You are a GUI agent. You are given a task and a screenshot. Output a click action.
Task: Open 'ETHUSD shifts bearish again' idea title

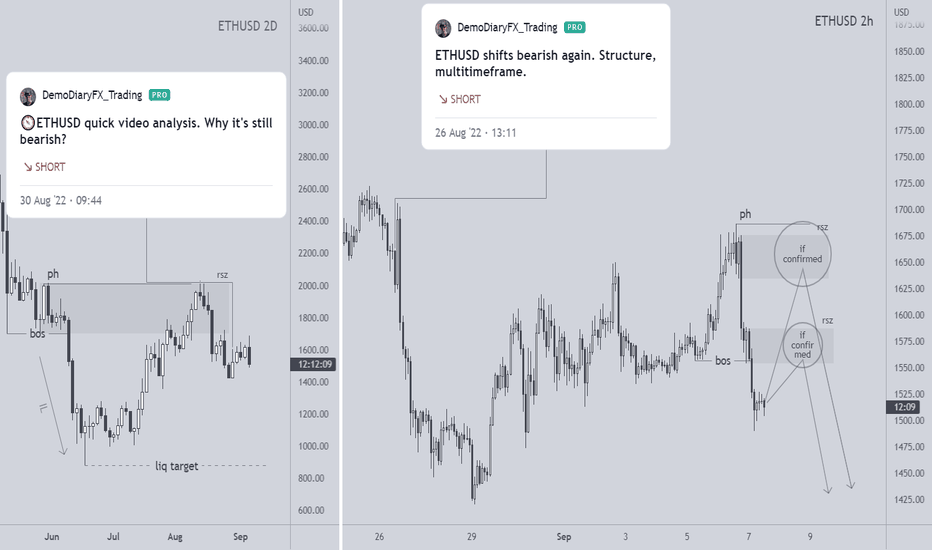(x=545, y=63)
